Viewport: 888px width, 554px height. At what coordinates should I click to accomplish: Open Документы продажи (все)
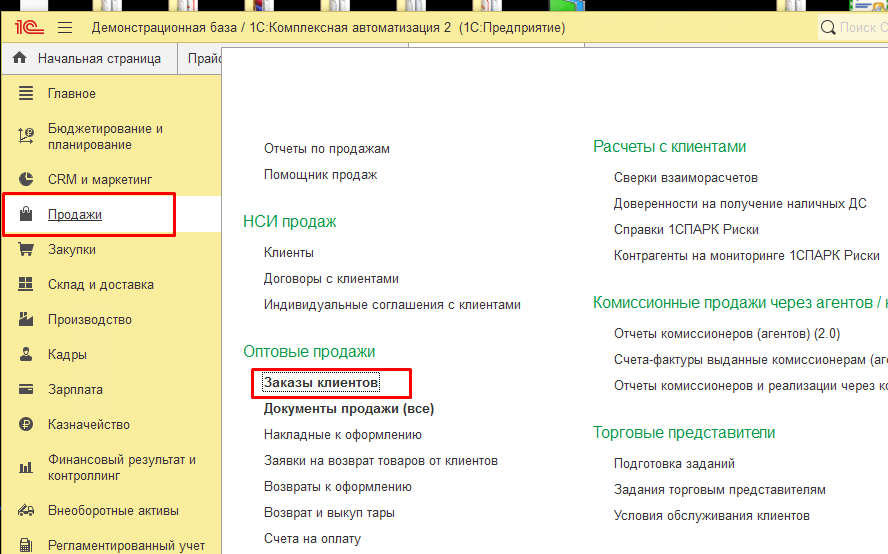349,409
